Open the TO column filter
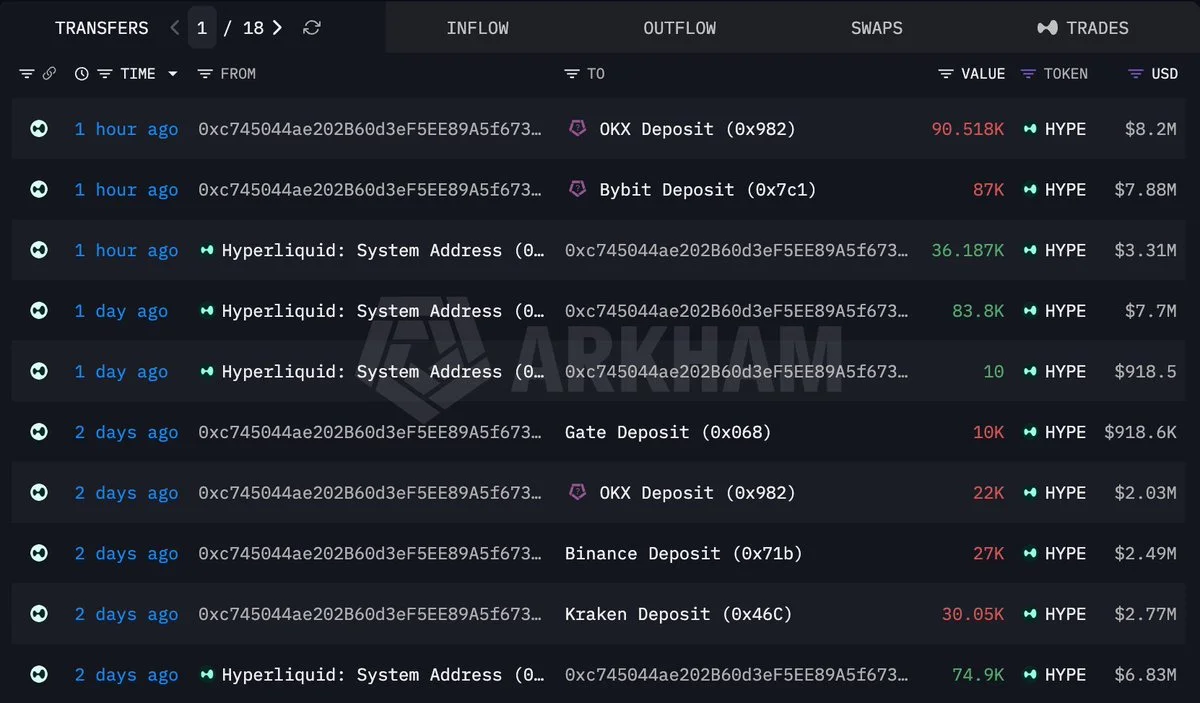The image size is (1200, 703). [x=572, y=74]
